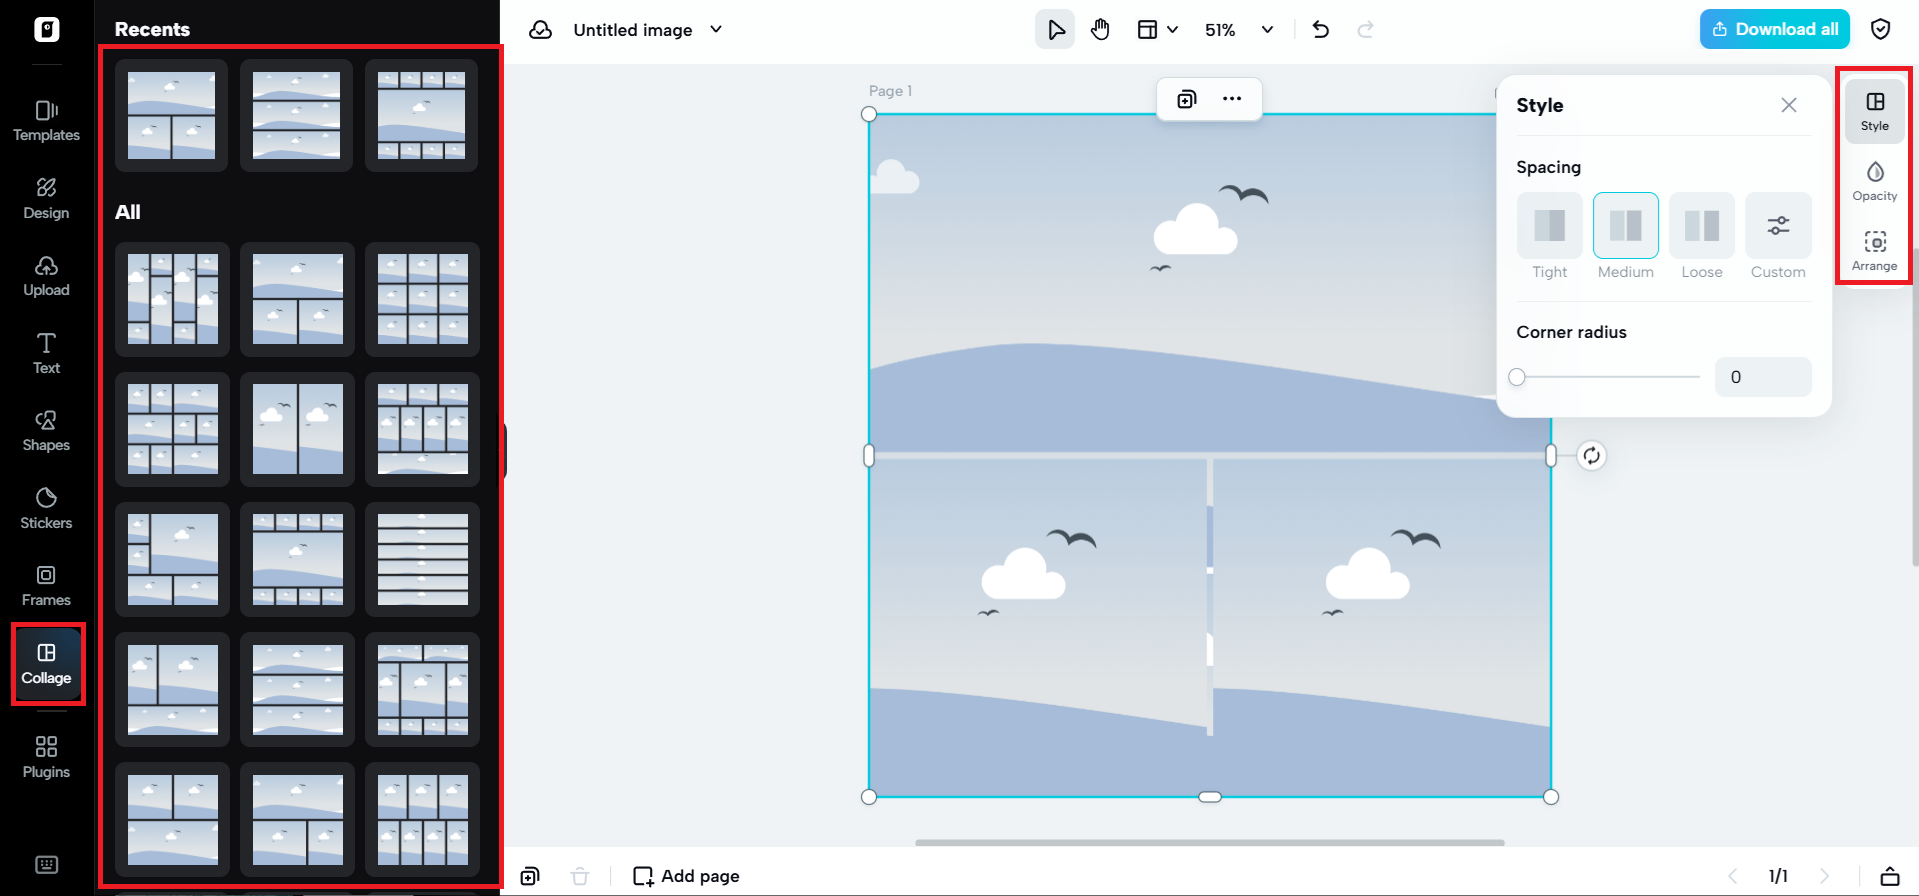Select the top large cell of the canvas collage
The height and width of the screenshot is (896, 1919).
(x=1209, y=283)
